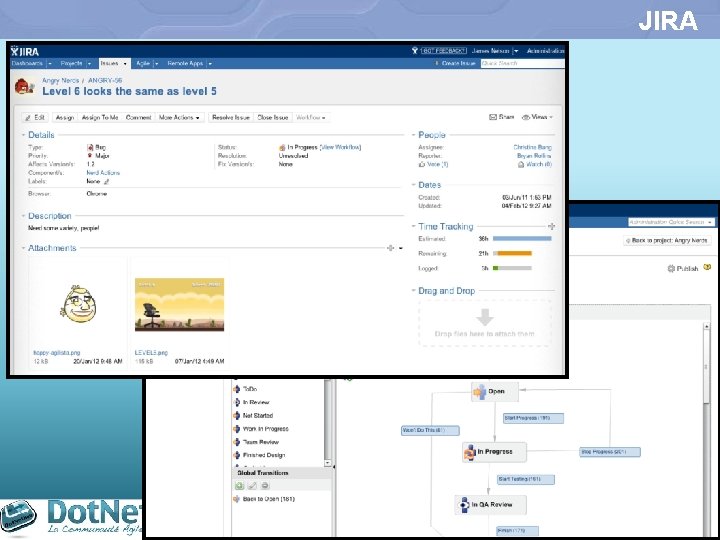Click the feedback lightbulb icon
The image size is (720, 540).
pyautogui.click(x=415, y=51)
